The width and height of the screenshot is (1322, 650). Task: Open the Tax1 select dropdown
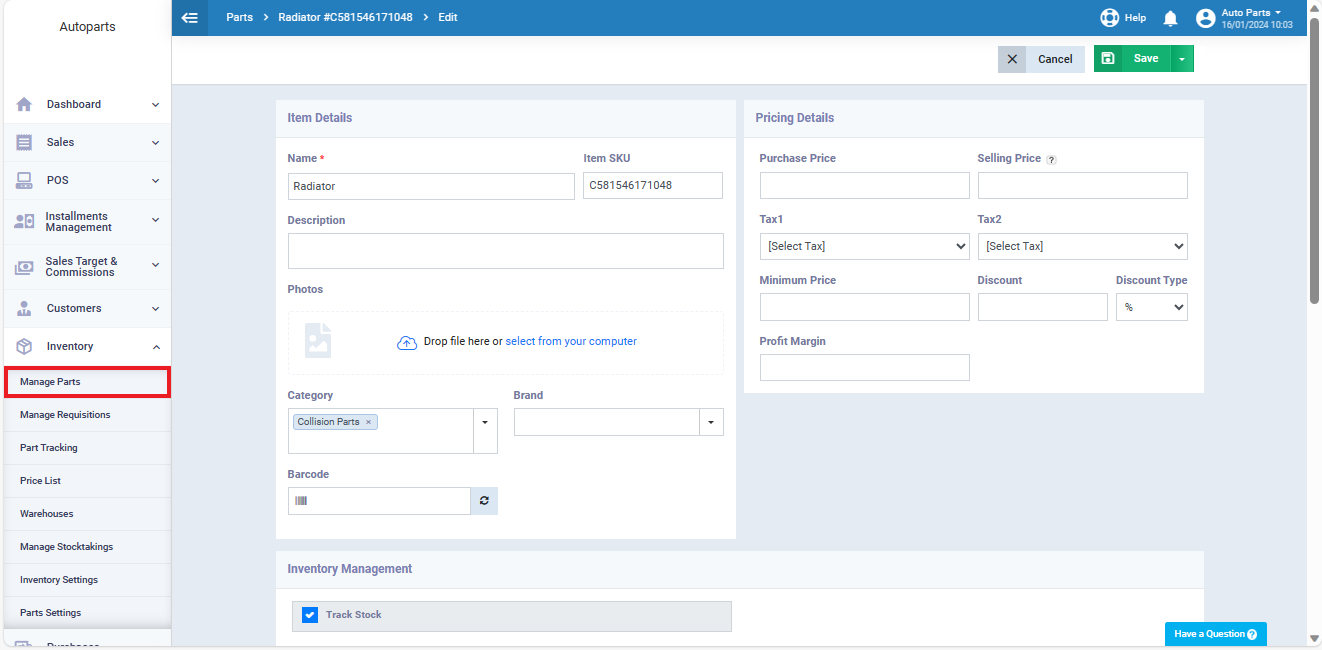(865, 246)
